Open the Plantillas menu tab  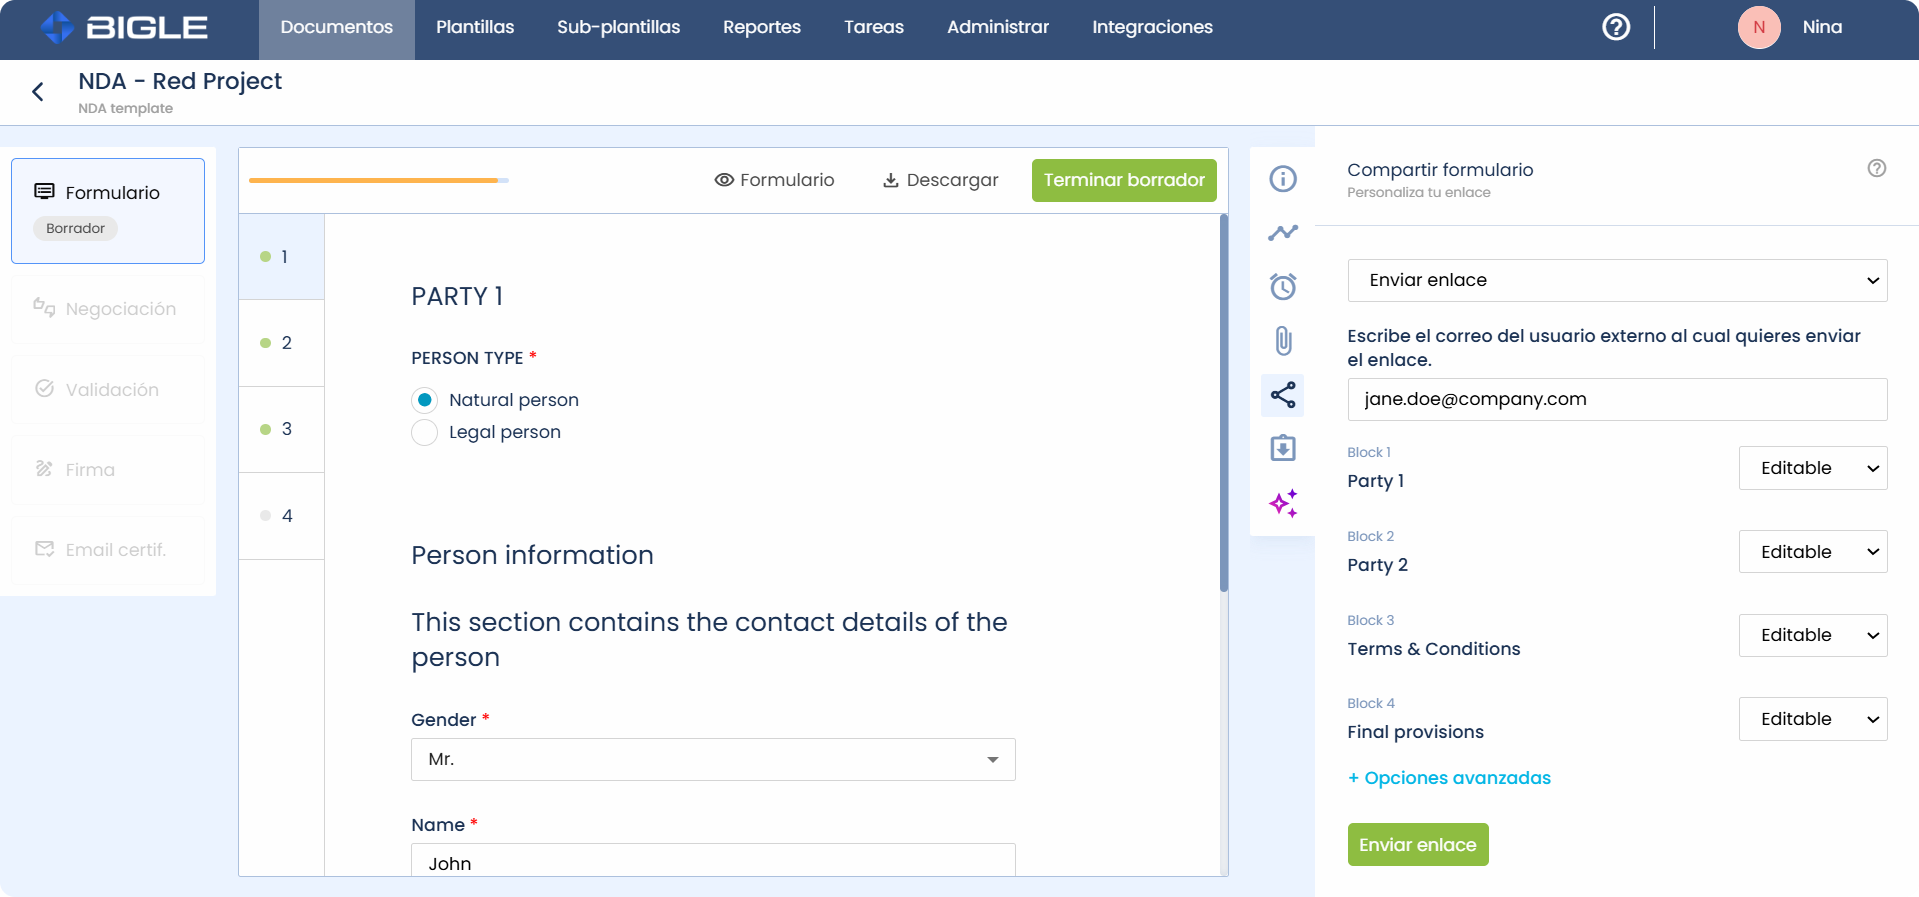(475, 28)
